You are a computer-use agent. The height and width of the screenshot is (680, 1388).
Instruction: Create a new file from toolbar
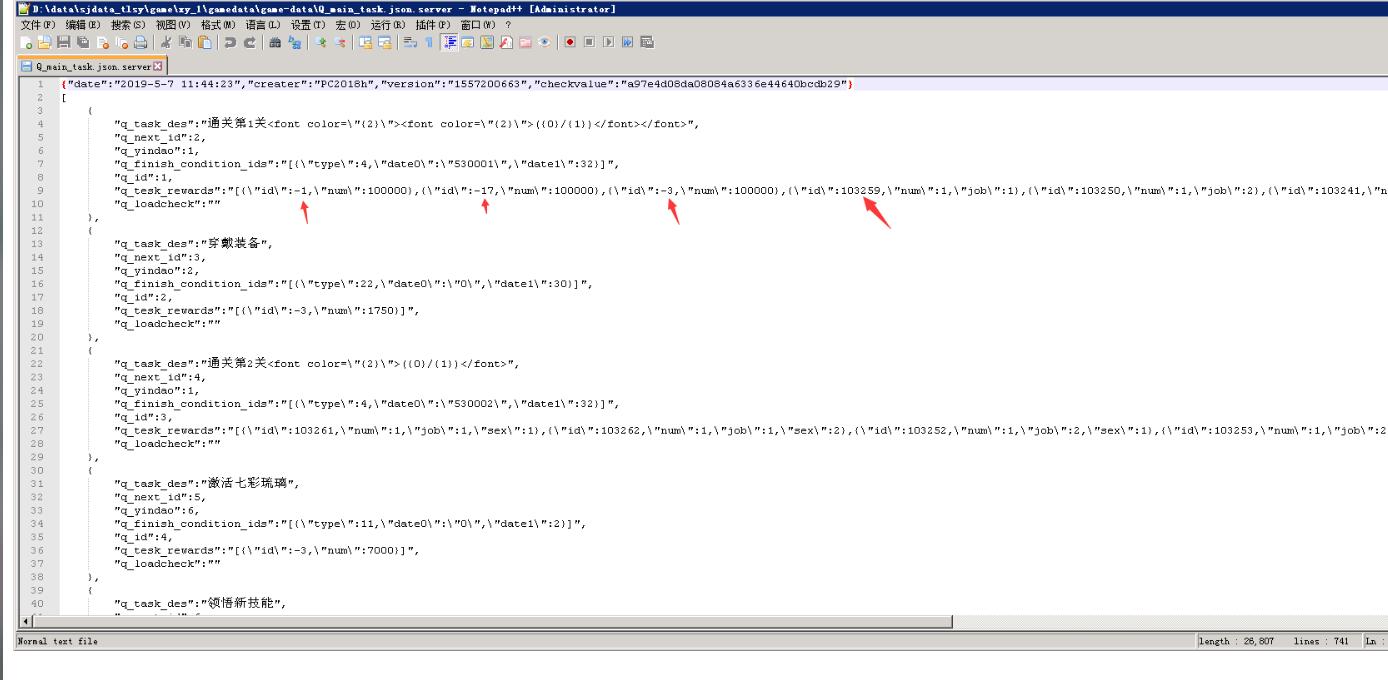pyautogui.click(x=26, y=43)
